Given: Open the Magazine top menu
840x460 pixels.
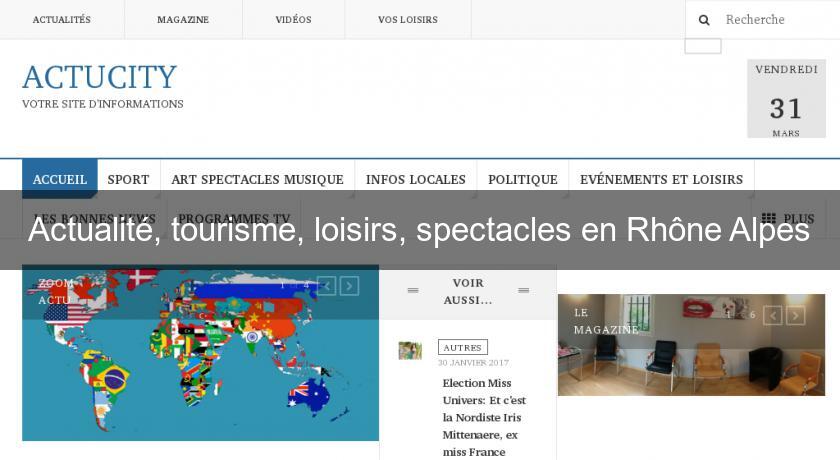Looking at the screenshot, I should coord(183,20).
